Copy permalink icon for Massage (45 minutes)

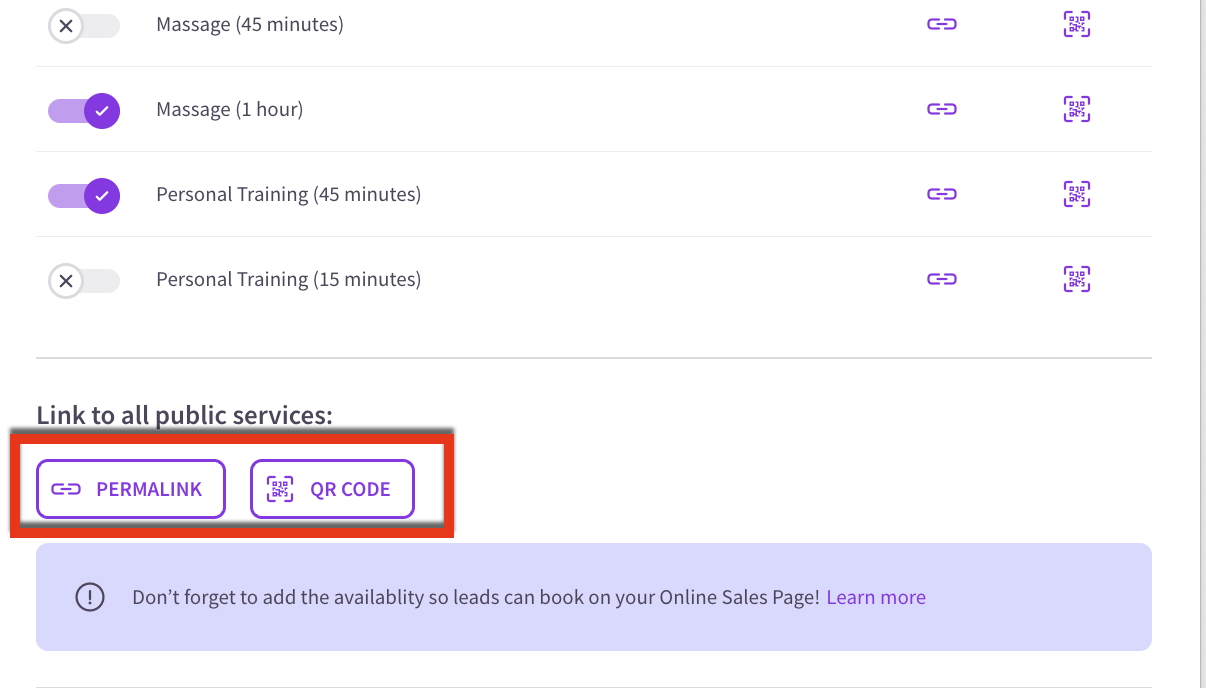tap(941, 25)
